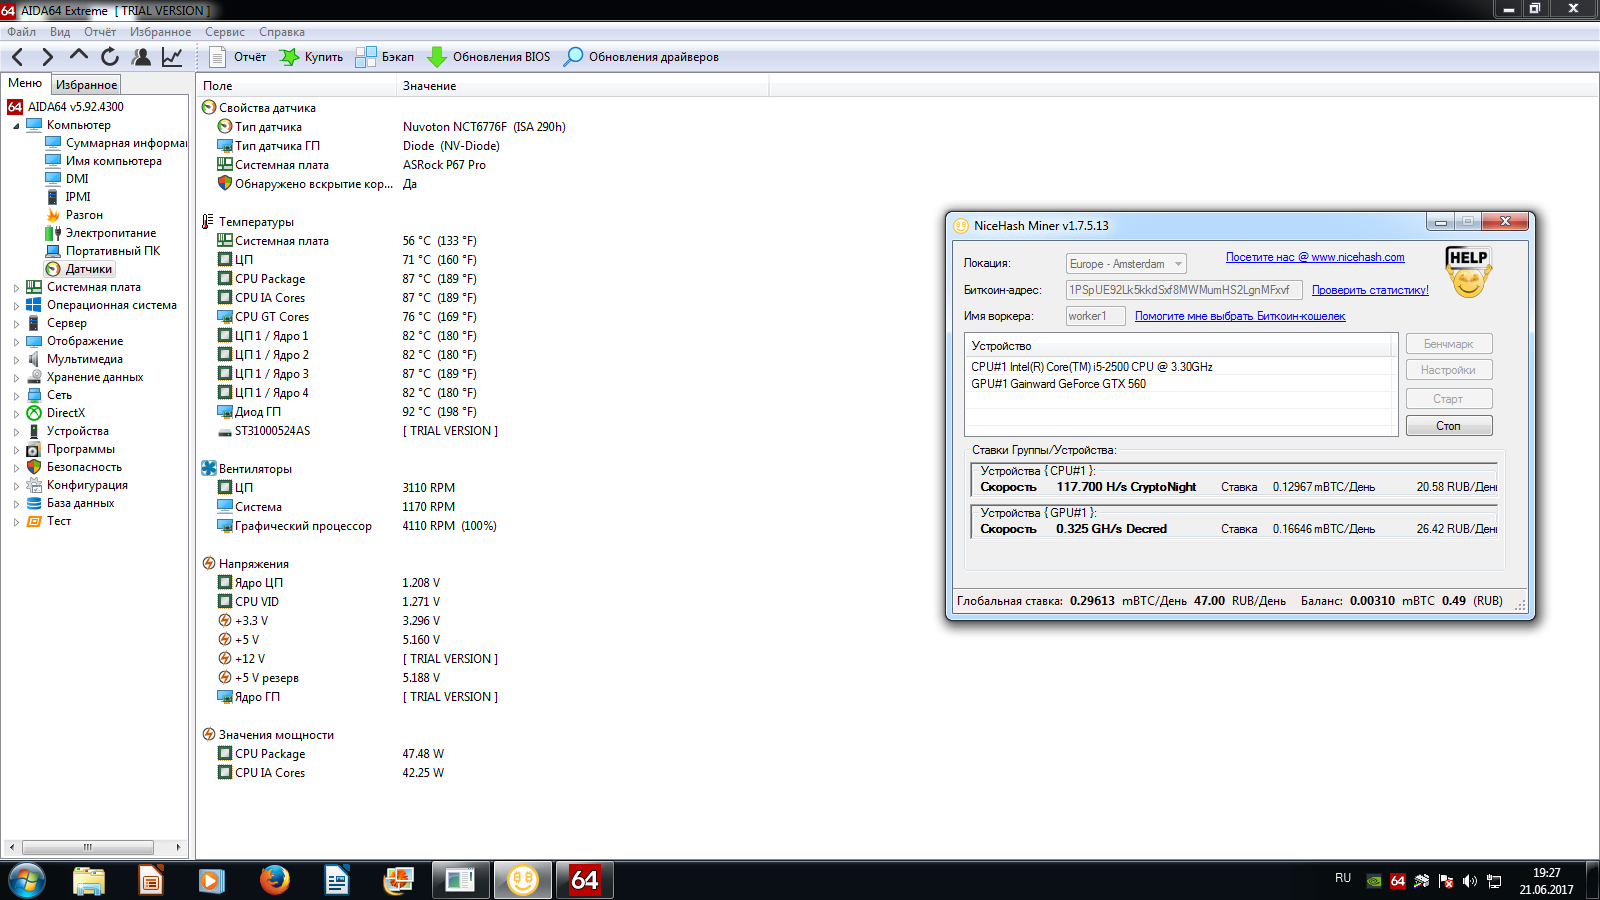Click the HELP smiley icon in NiceHash
This screenshot has height=900, width=1600.
click(1468, 272)
